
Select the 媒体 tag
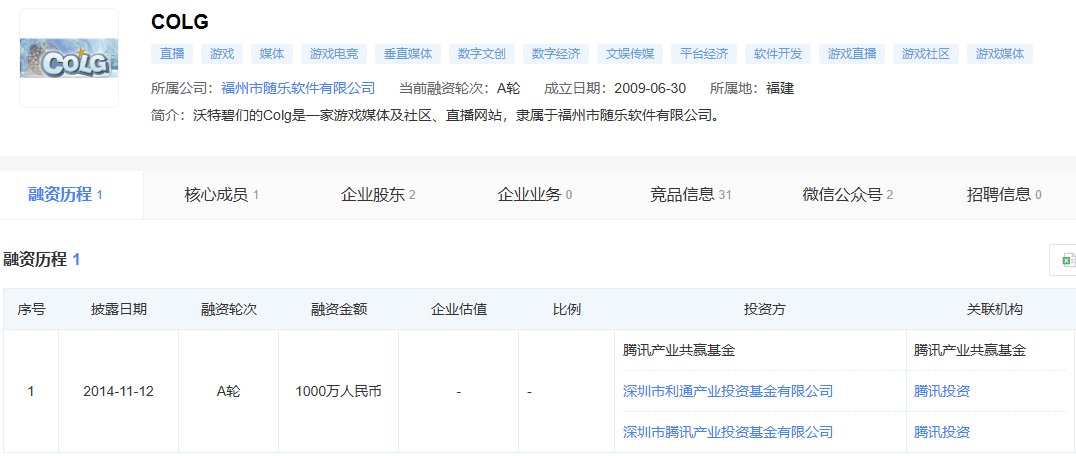(272, 54)
